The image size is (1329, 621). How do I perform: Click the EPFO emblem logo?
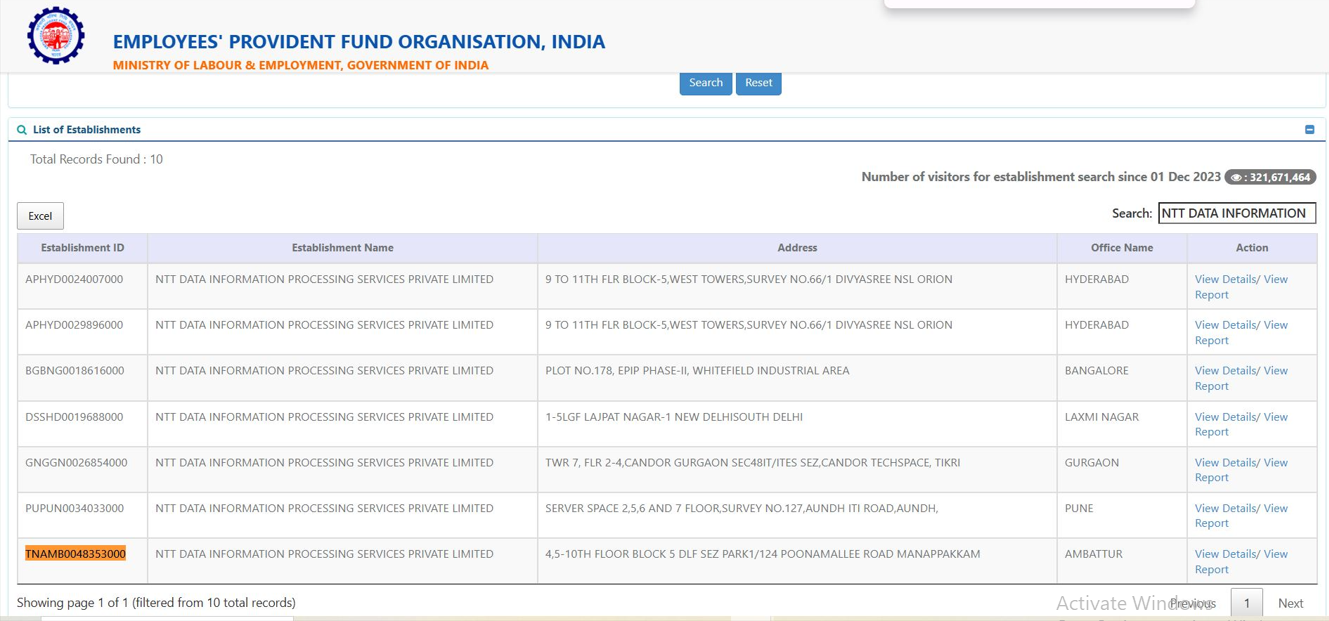56,36
